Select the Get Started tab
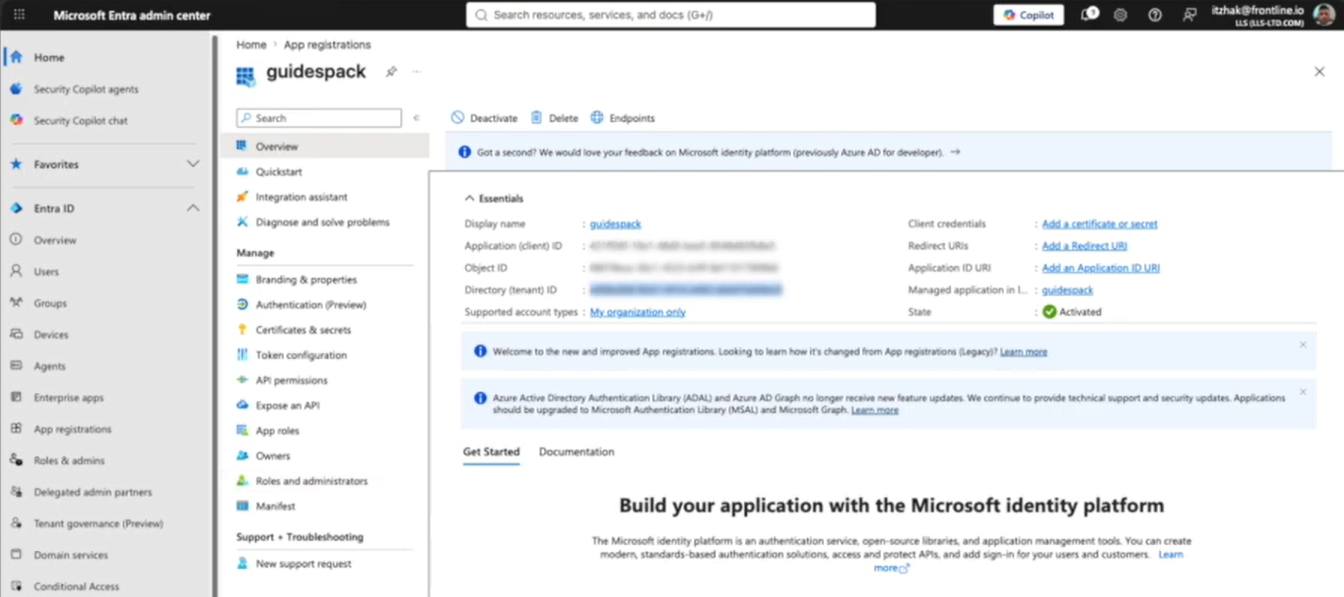1344x597 pixels. [x=491, y=452]
